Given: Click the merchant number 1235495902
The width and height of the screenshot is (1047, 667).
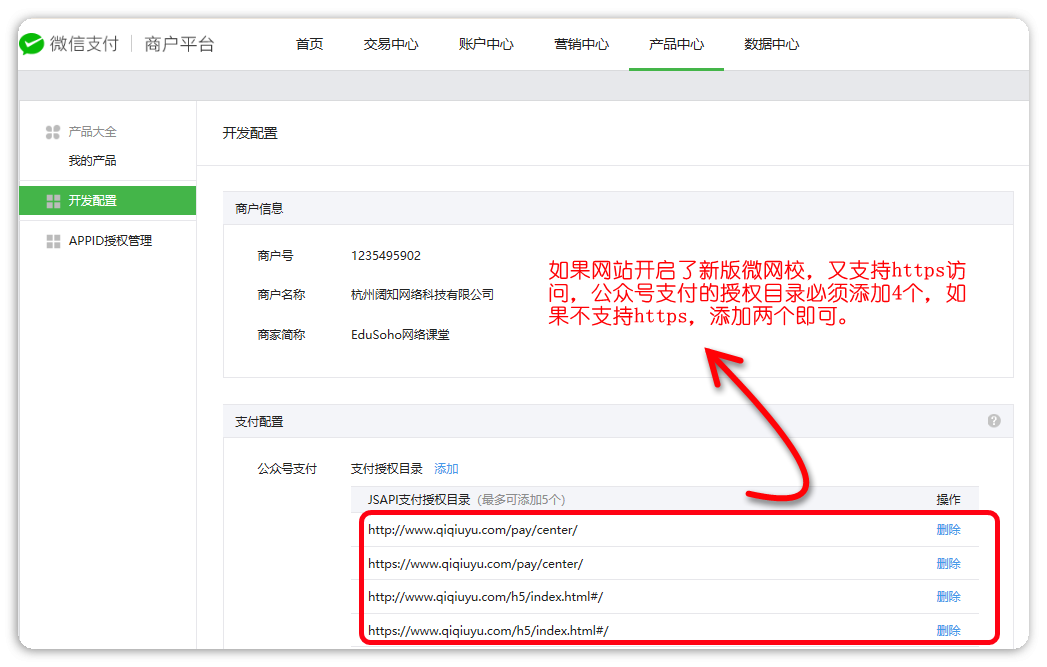Looking at the screenshot, I should 386,256.
